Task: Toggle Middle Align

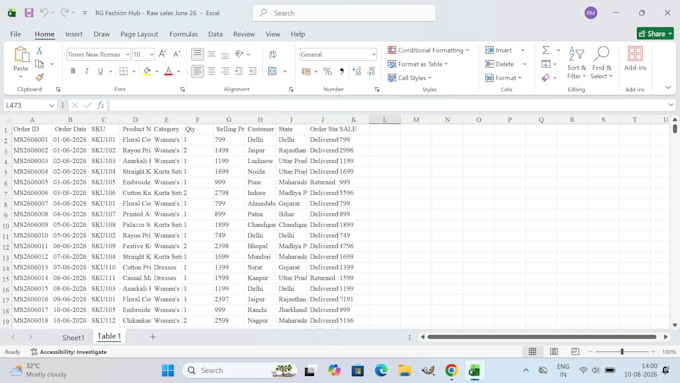Action: point(211,54)
